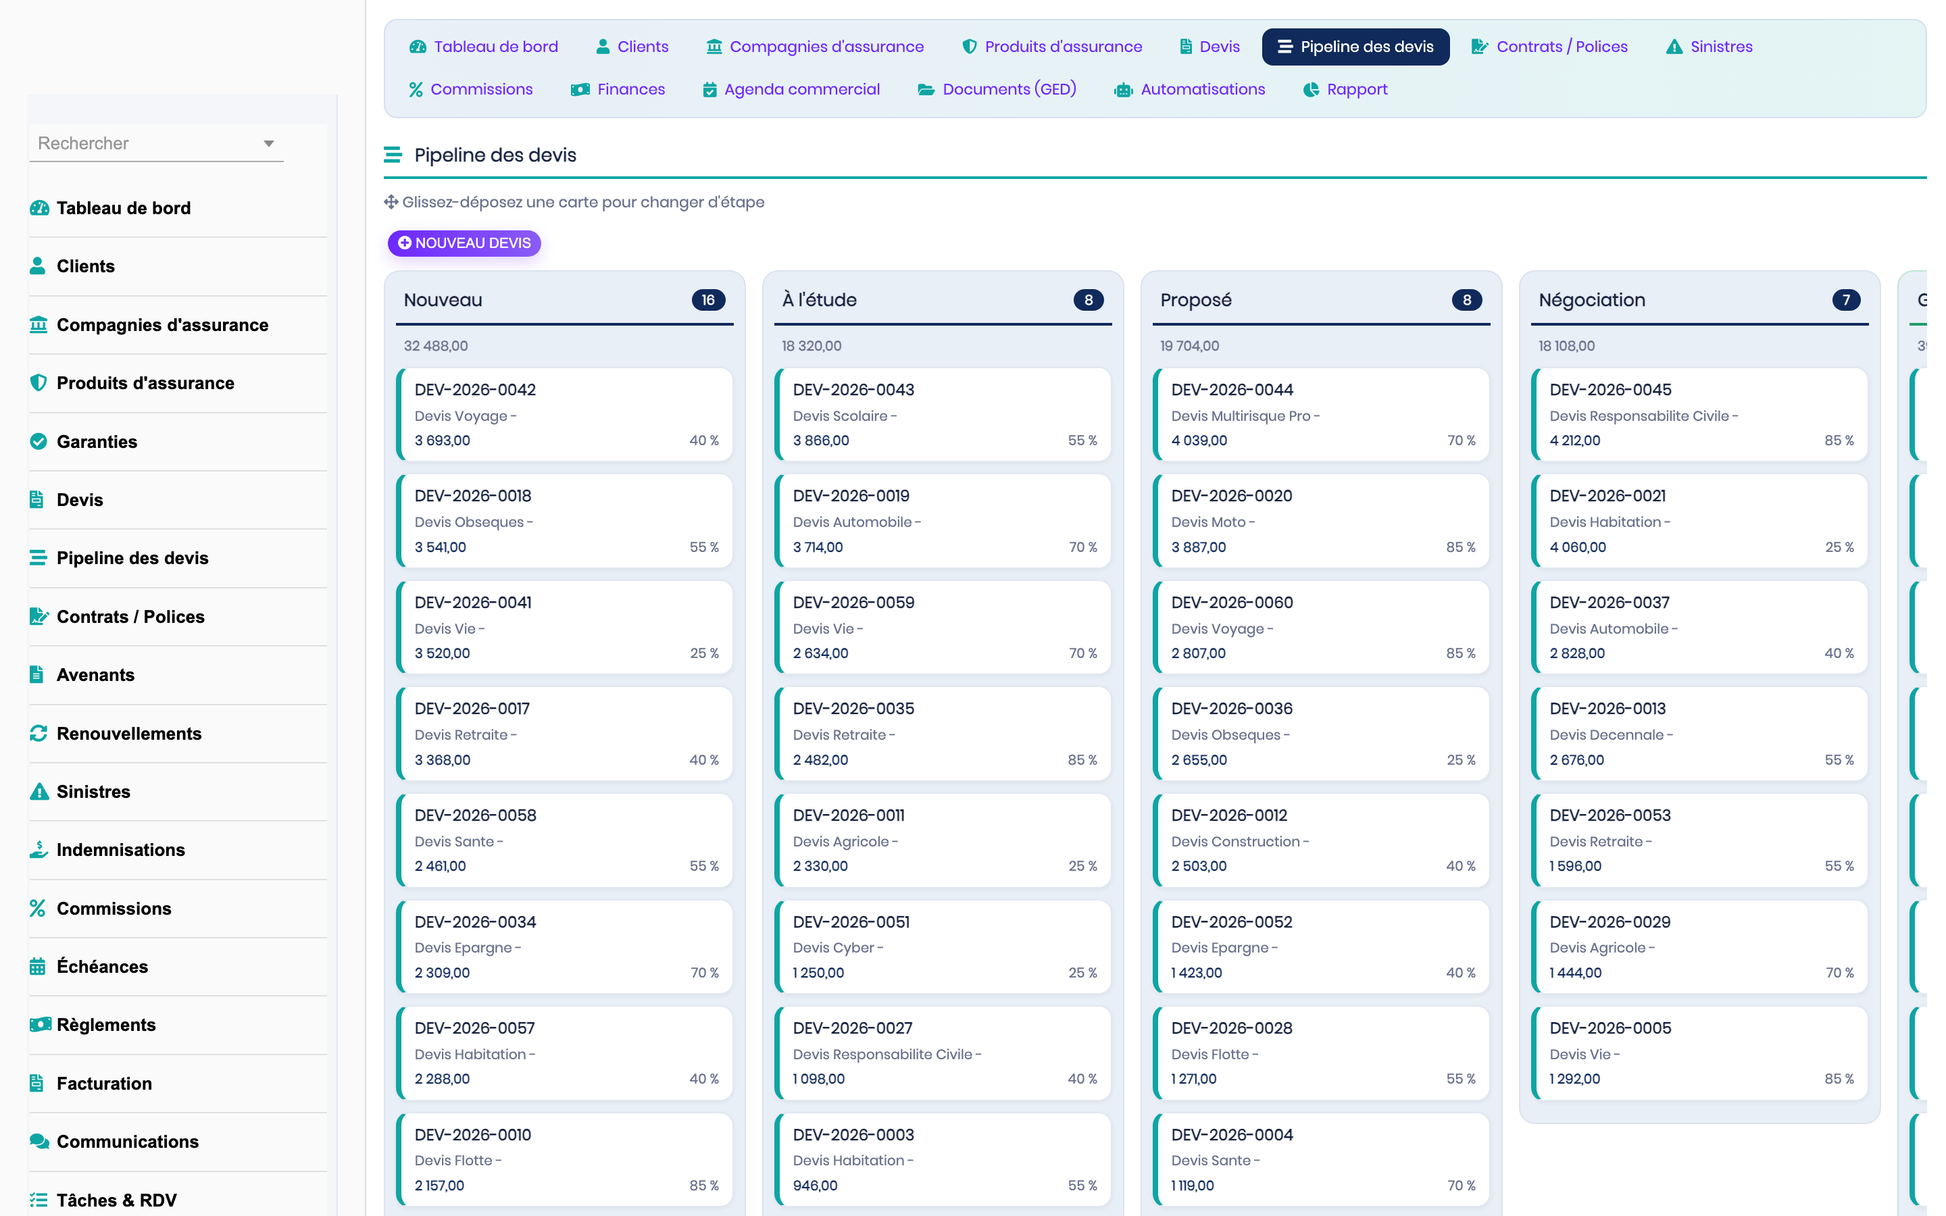Click the Clients person icon in sidebar
Viewport: 1946px width, 1216px height.
(x=38, y=266)
